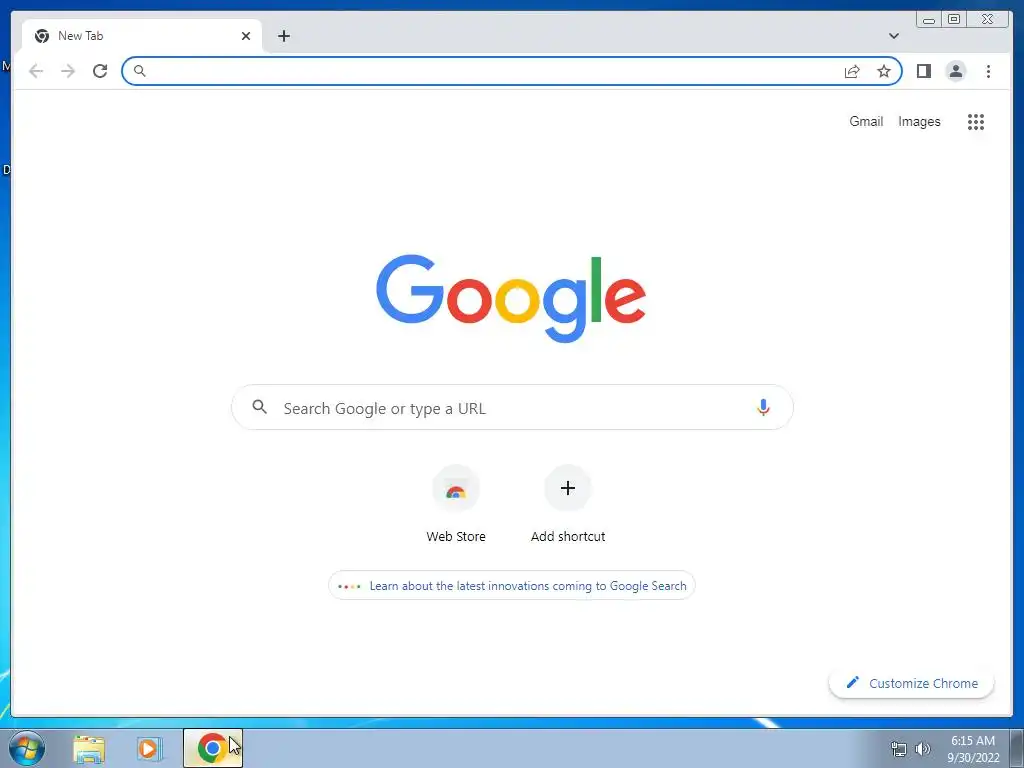This screenshot has height=768, width=1024.
Task: Open the Images link
Action: click(919, 121)
